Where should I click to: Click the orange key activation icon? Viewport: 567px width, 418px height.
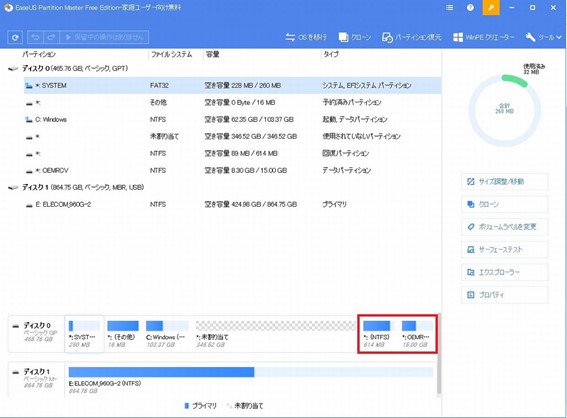click(491, 8)
